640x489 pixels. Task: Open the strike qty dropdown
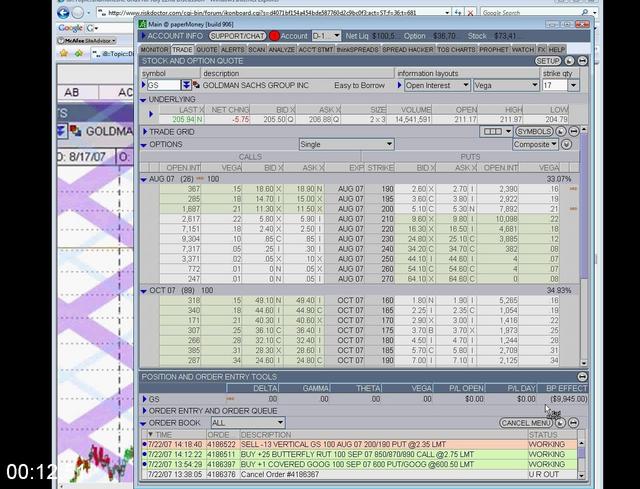click(x=573, y=85)
